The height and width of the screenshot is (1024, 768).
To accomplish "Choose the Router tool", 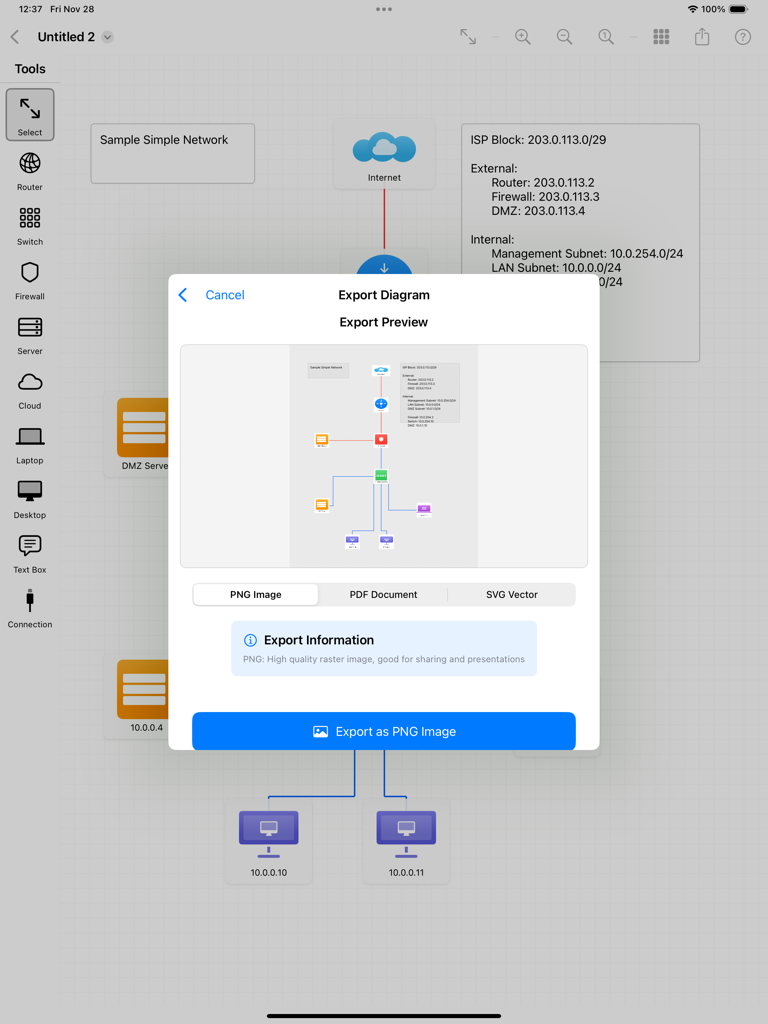I will coord(30,172).
